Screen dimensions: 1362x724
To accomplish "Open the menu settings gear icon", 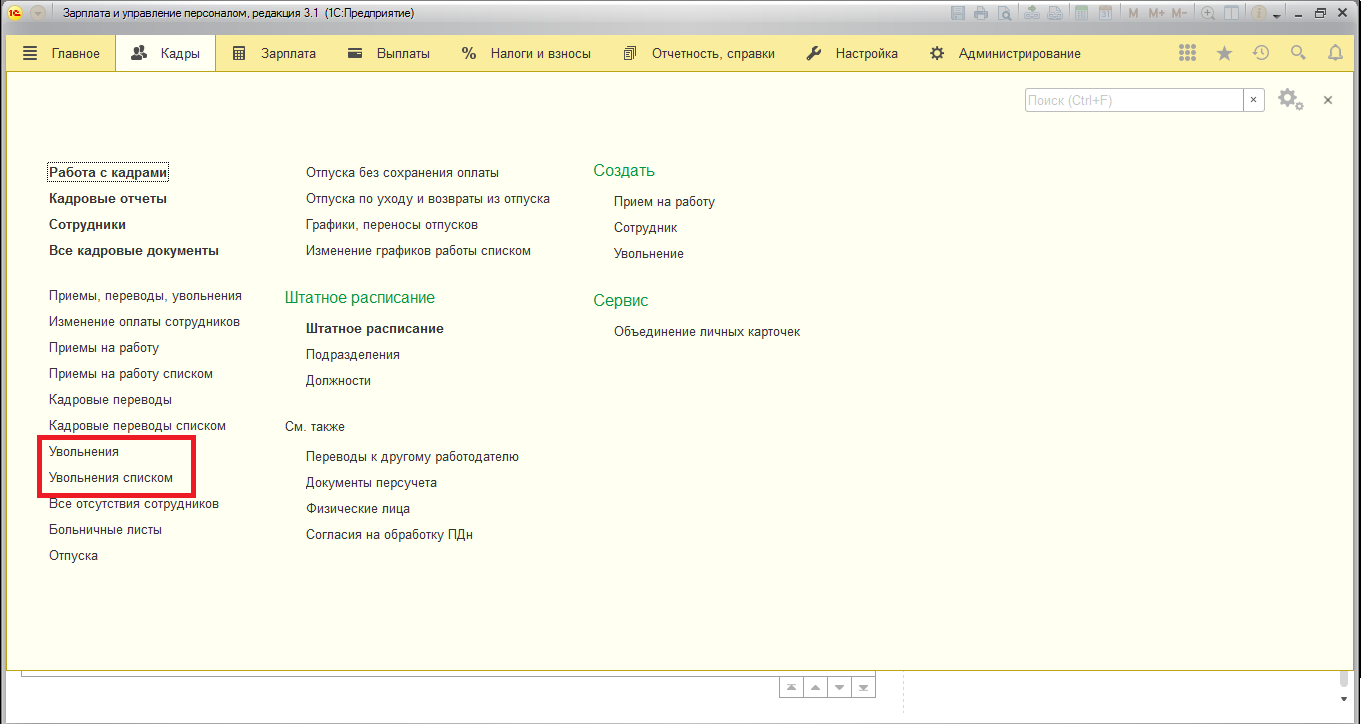I will pyautogui.click(x=1290, y=100).
